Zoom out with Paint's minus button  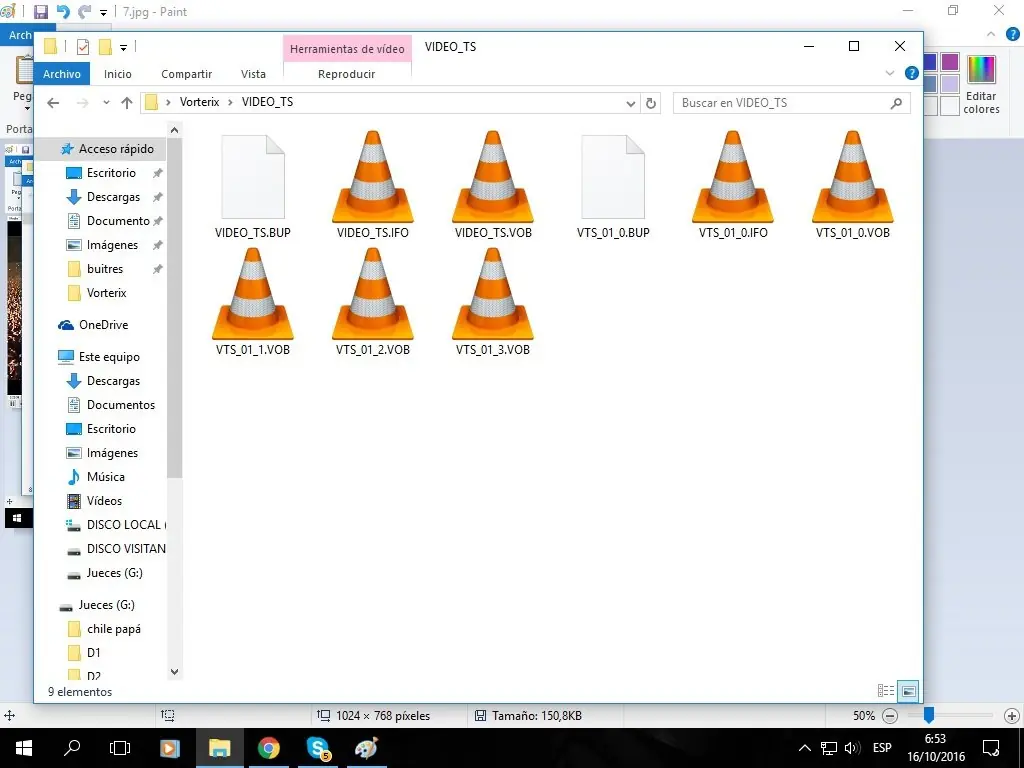pos(889,716)
